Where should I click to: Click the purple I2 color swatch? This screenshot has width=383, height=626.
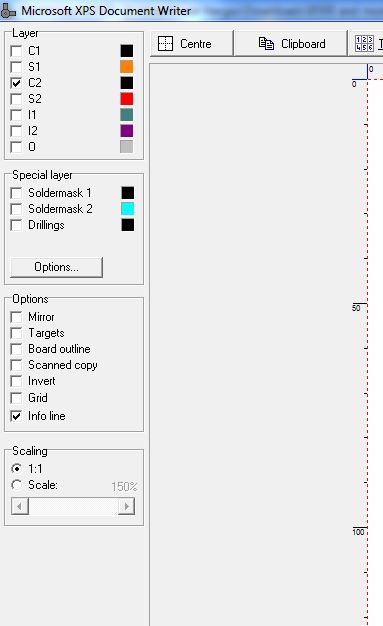click(x=127, y=131)
